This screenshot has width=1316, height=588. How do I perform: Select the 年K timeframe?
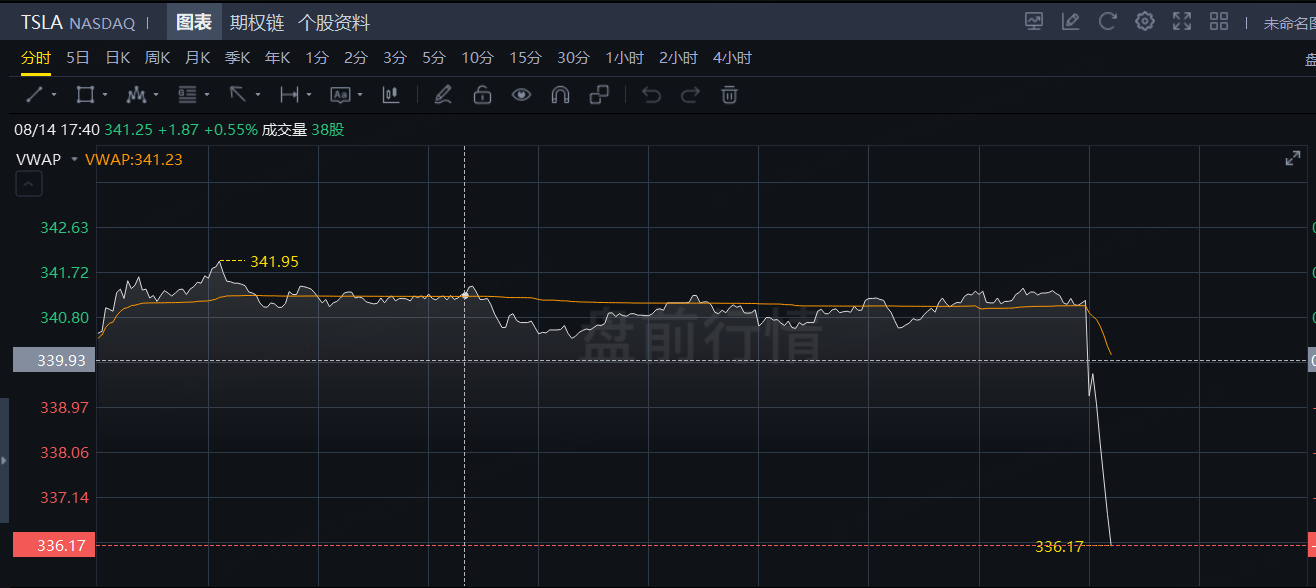[x=278, y=58]
